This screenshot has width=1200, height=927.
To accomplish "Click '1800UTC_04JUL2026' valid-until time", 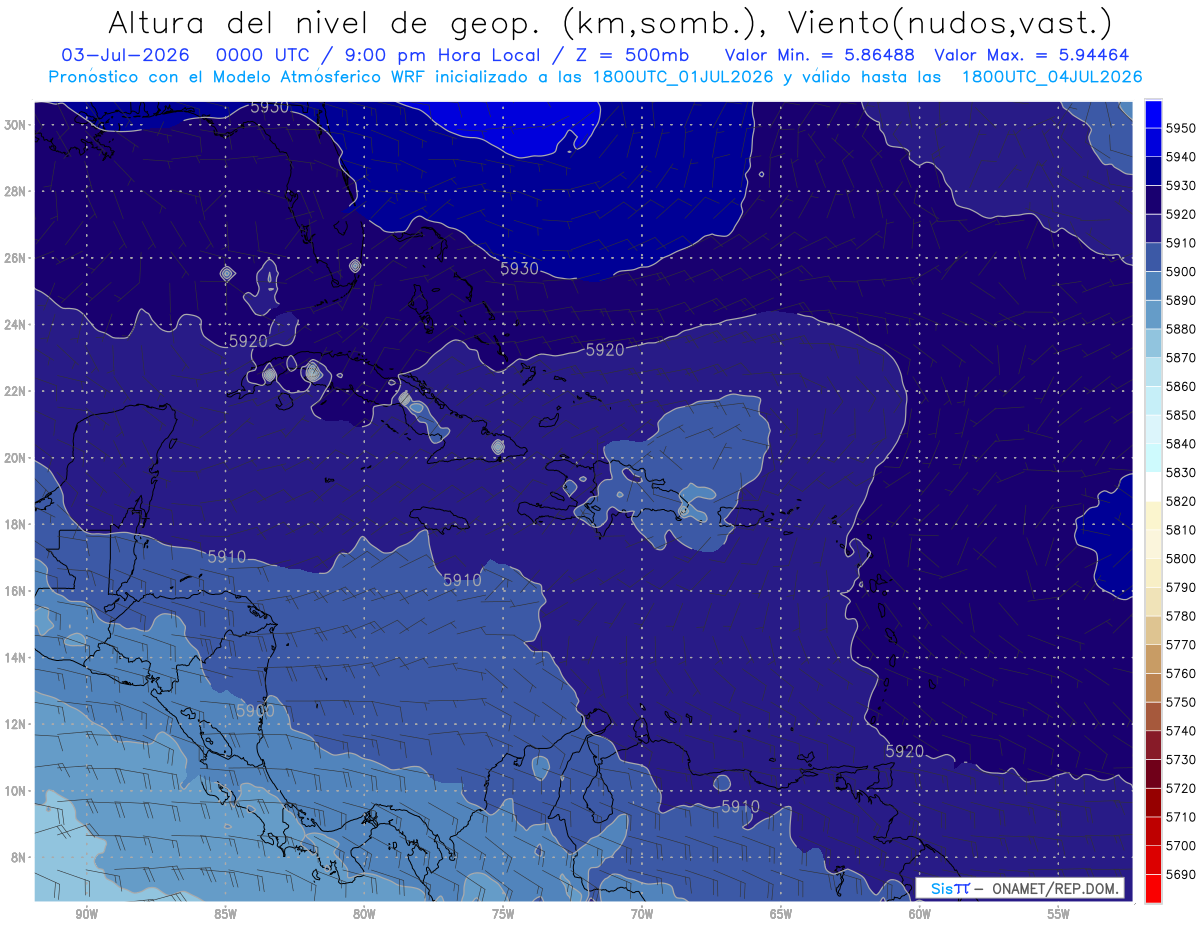I will pos(1052,76).
